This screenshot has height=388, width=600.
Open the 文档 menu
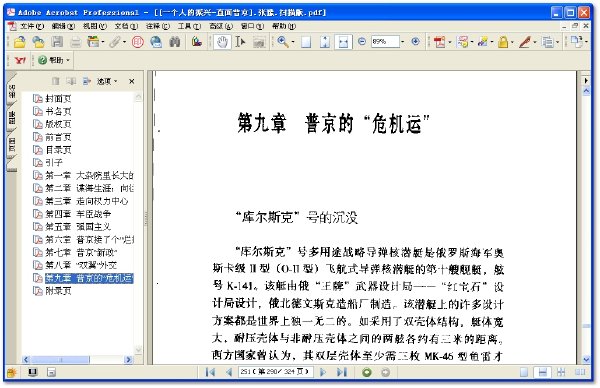click(126, 26)
